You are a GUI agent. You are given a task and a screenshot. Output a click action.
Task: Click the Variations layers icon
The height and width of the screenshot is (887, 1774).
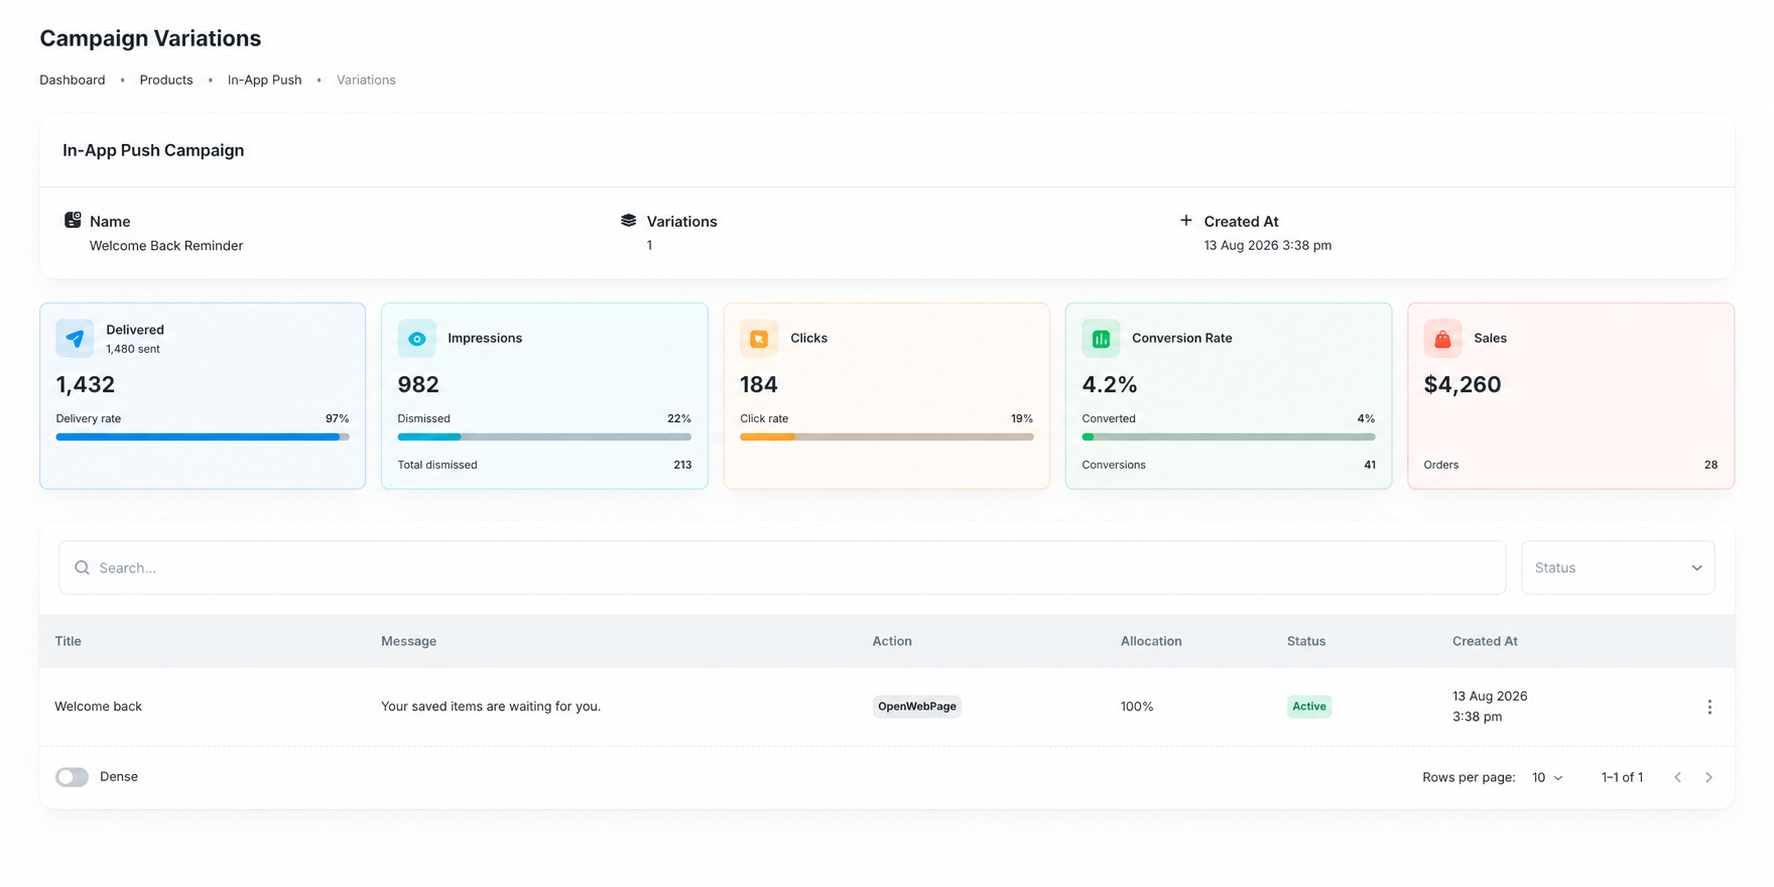[628, 220]
